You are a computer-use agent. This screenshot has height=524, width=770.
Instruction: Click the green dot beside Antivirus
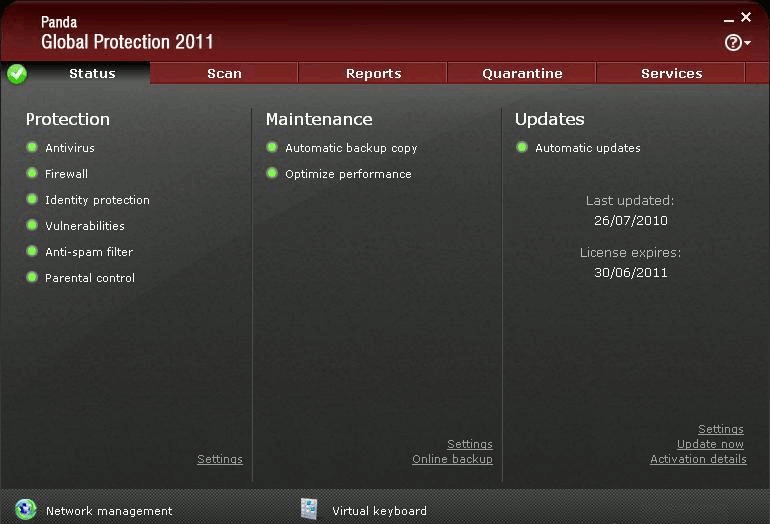(x=32, y=147)
